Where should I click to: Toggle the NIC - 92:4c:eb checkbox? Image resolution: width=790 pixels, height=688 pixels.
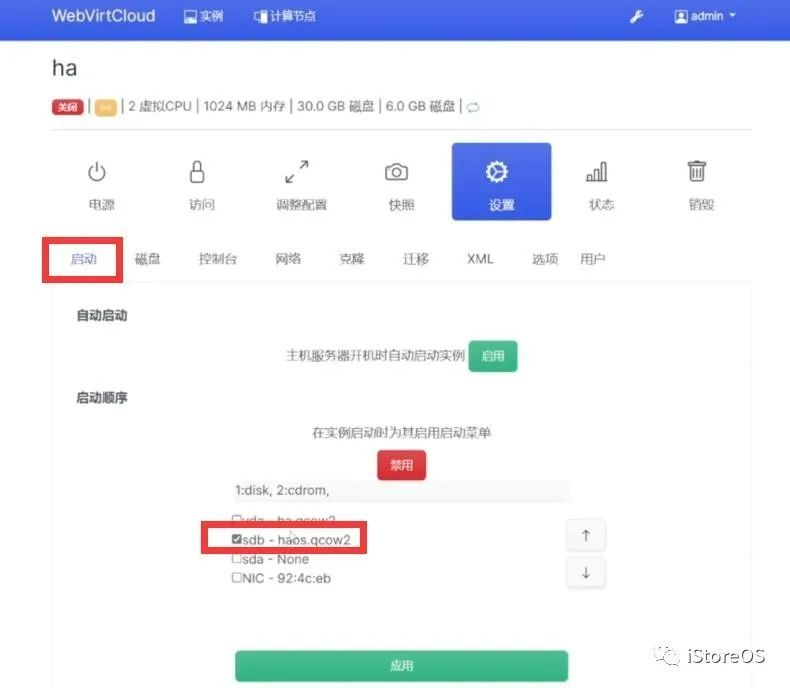click(237, 577)
